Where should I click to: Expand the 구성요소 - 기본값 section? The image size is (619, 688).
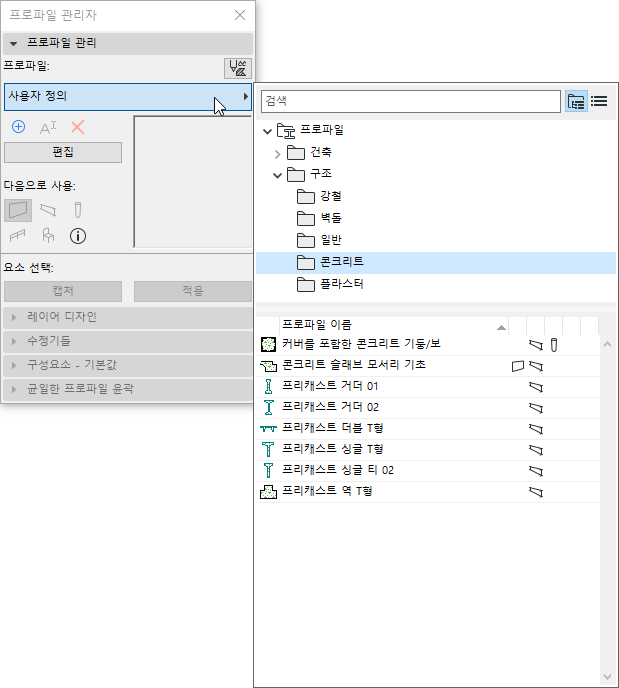tap(128, 365)
